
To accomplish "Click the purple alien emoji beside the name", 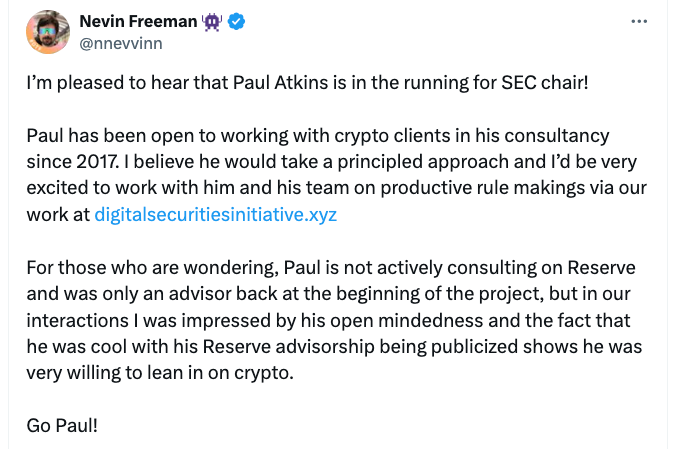I will tap(212, 22).
